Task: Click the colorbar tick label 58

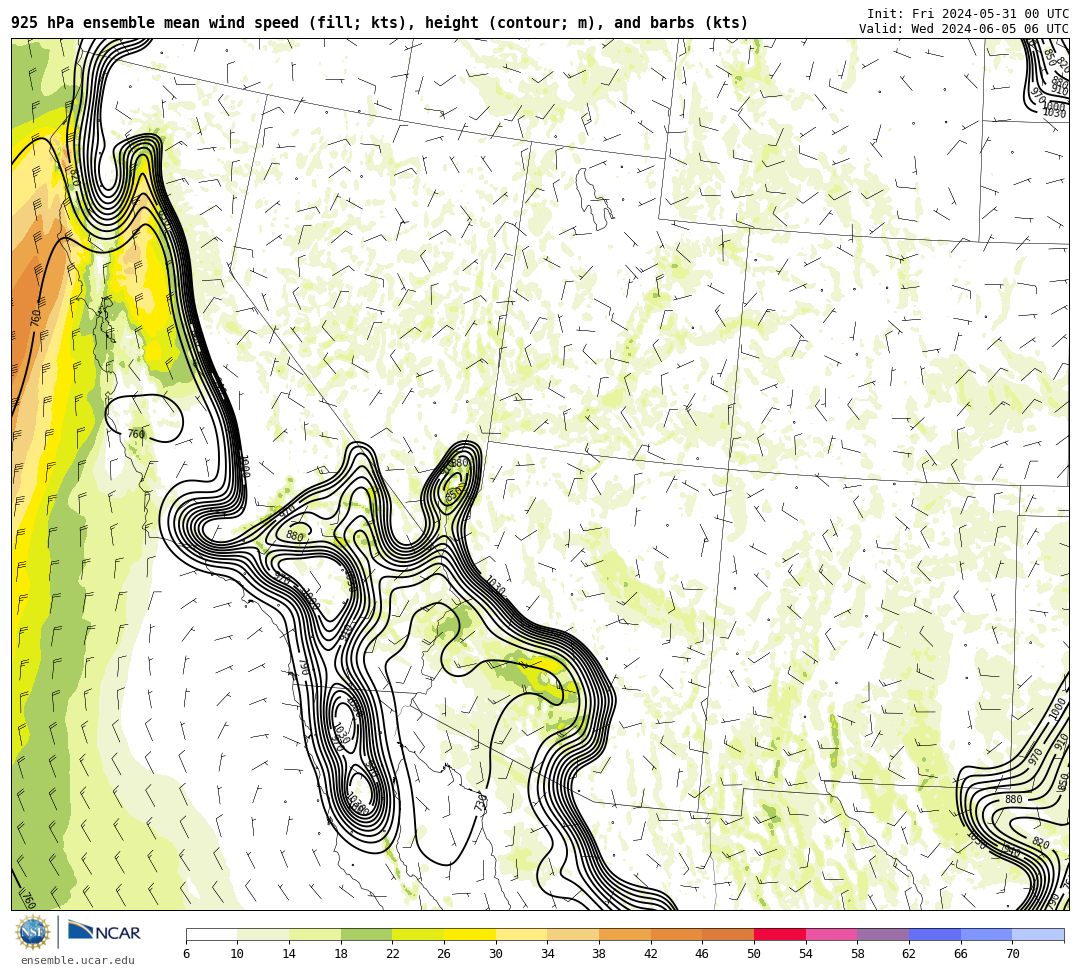Action: [x=858, y=954]
